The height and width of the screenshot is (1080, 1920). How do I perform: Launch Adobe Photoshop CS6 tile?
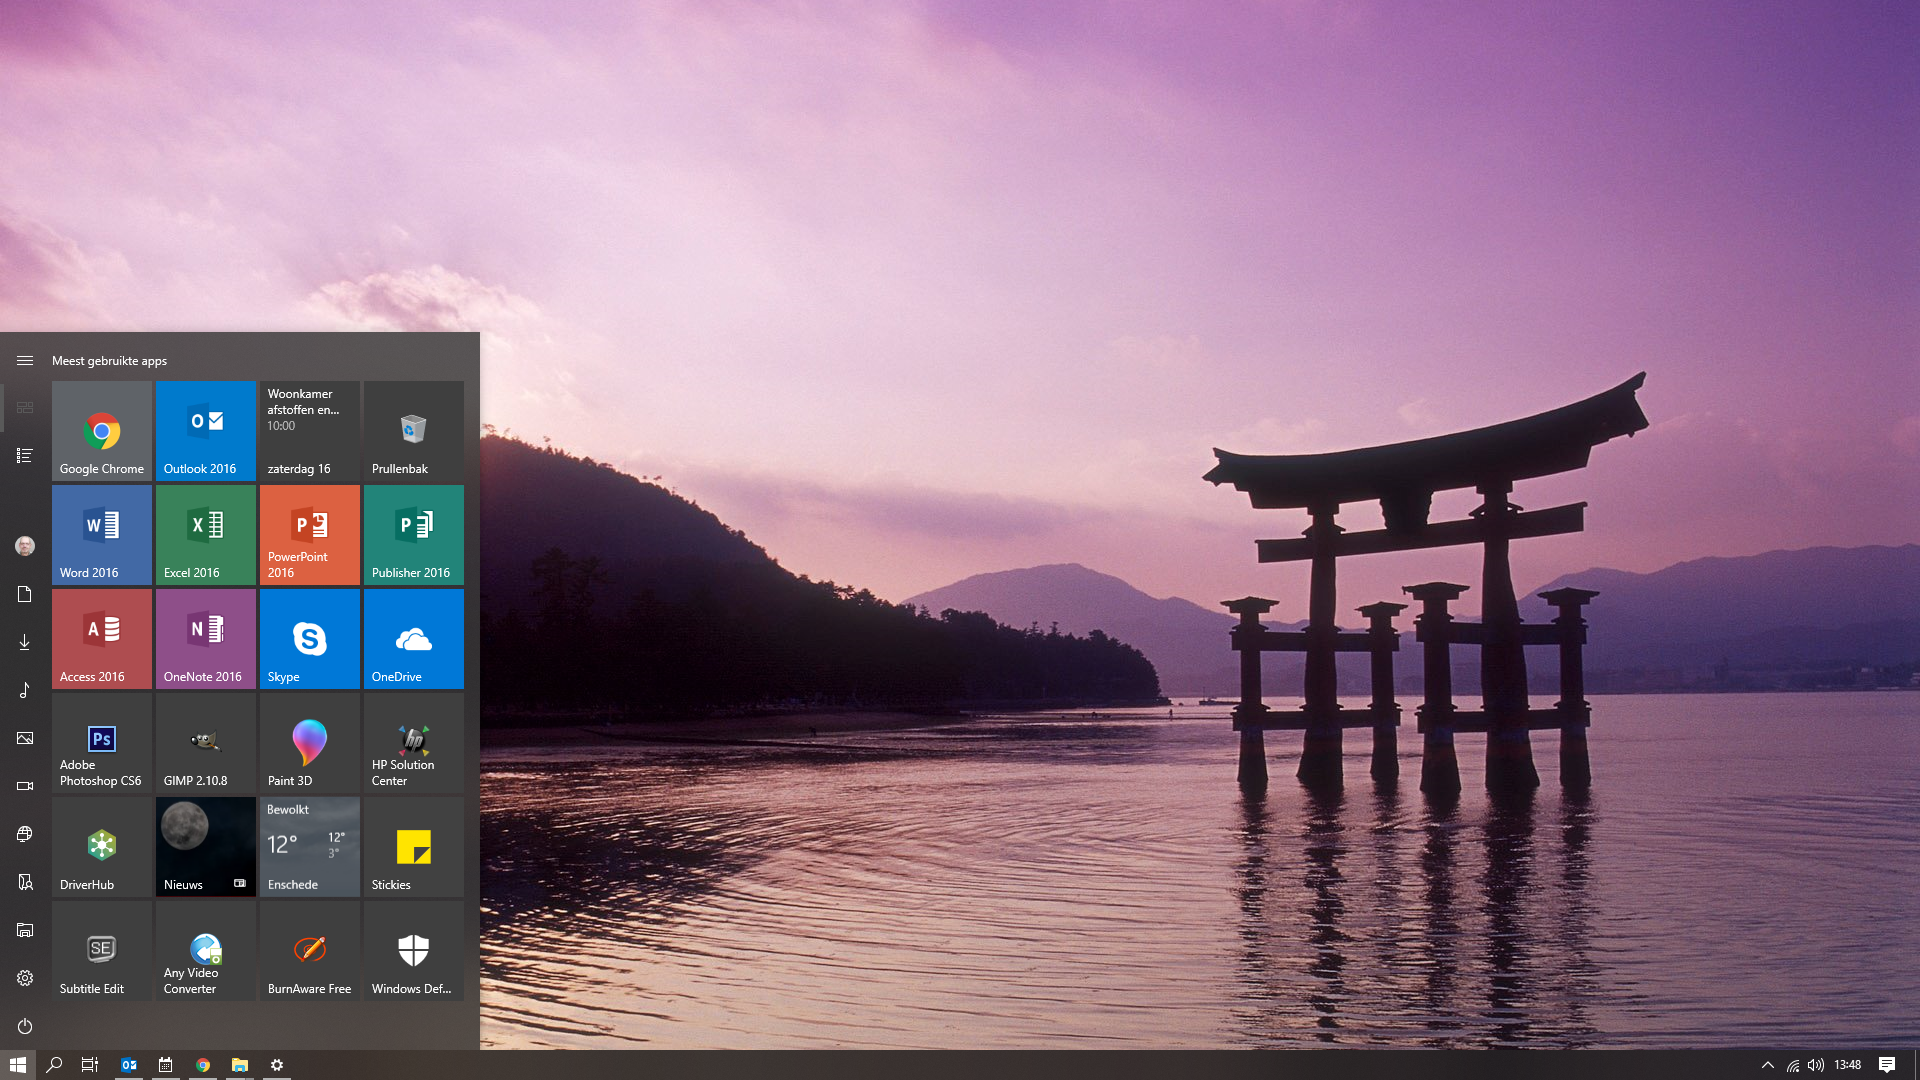click(102, 743)
